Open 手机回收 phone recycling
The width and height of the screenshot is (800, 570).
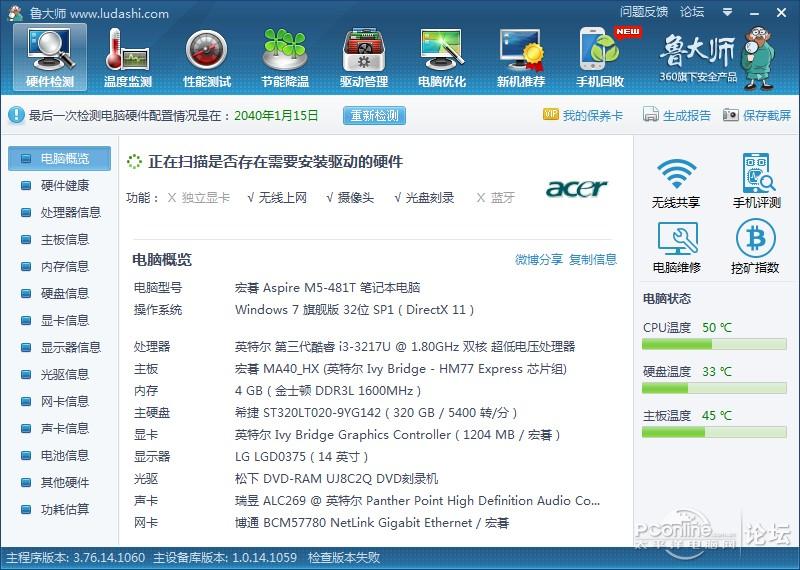600,58
